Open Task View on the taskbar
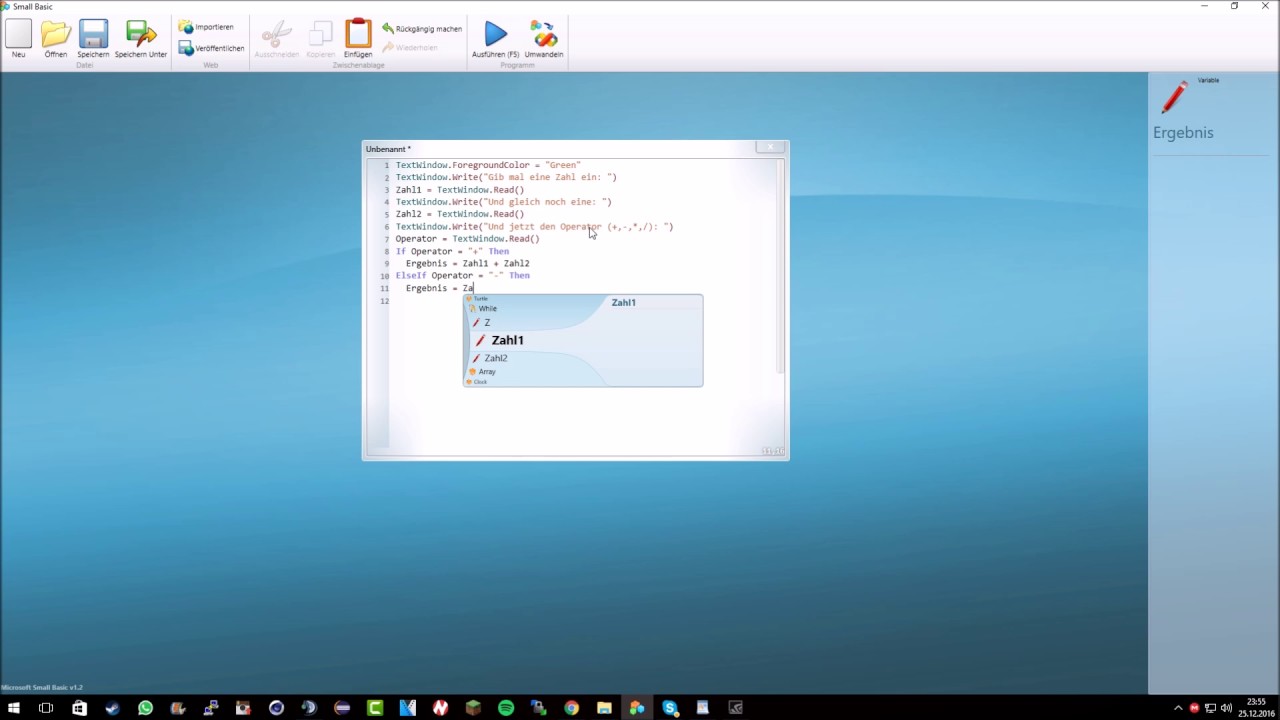 46,708
